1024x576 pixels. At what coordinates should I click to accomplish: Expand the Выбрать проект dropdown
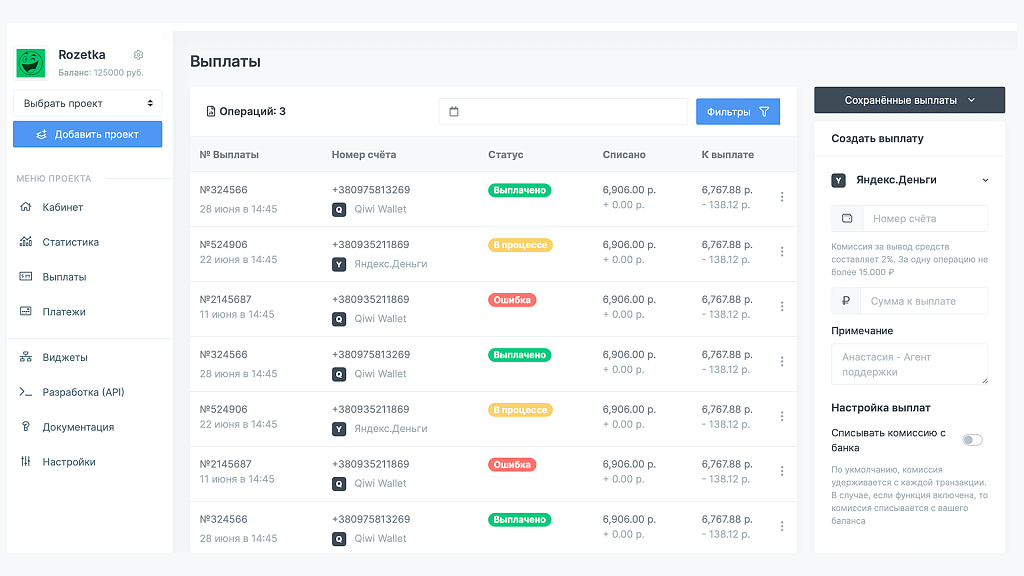pyautogui.click(x=87, y=103)
